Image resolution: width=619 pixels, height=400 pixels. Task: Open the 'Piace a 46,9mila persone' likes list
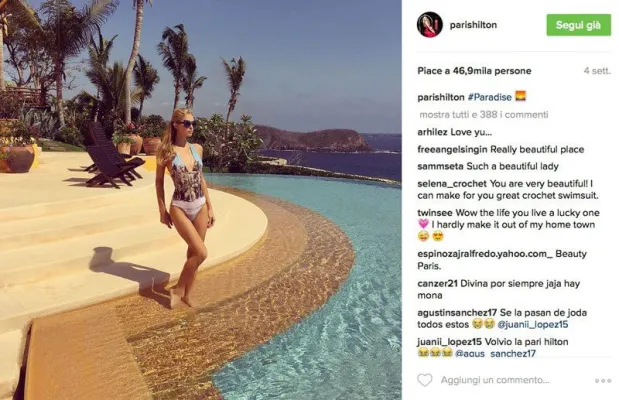click(x=474, y=71)
